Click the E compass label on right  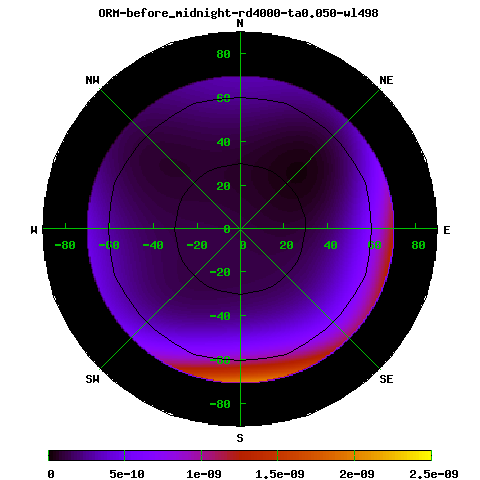[x=447, y=230]
